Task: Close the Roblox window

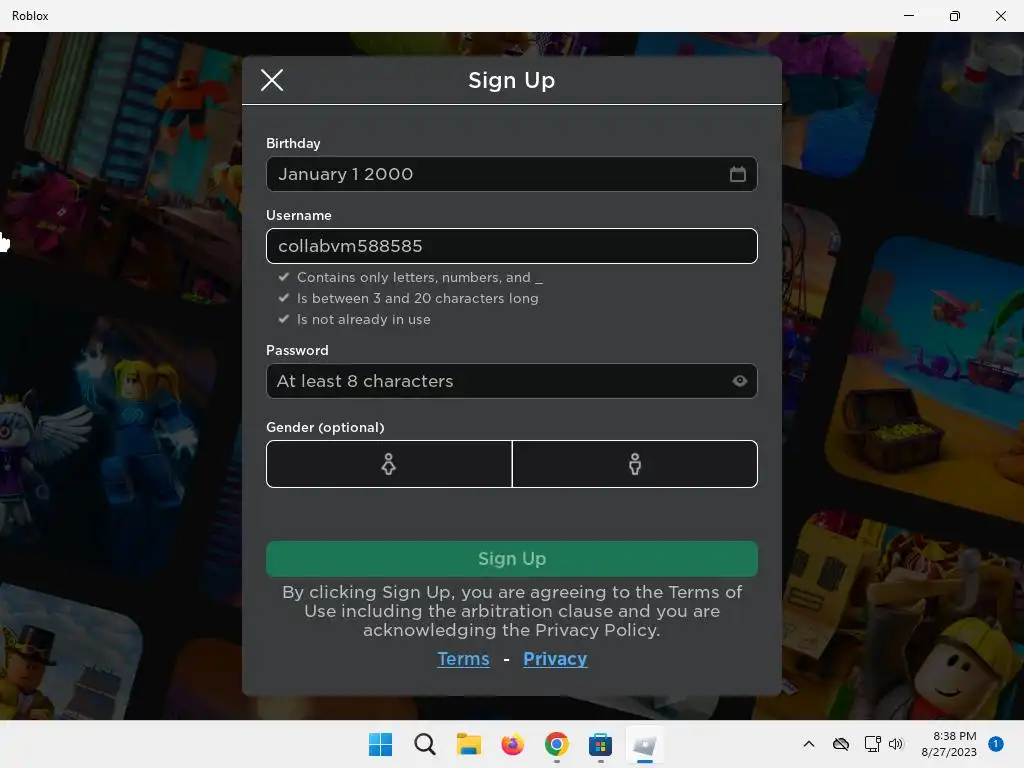Action: (x=1000, y=16)
